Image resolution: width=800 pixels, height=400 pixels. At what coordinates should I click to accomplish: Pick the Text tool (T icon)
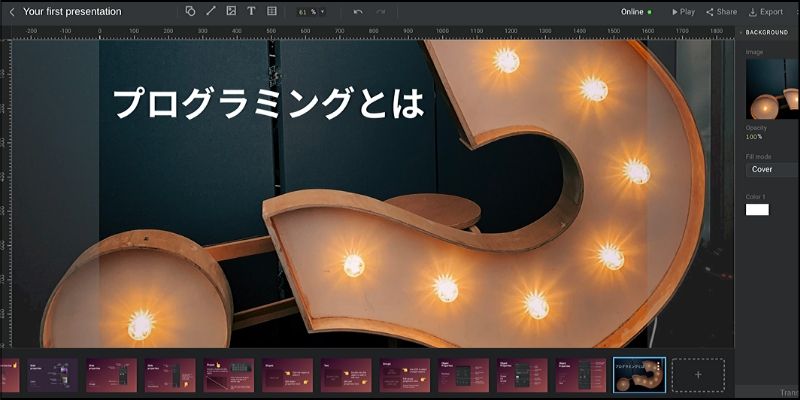[251, 11]
